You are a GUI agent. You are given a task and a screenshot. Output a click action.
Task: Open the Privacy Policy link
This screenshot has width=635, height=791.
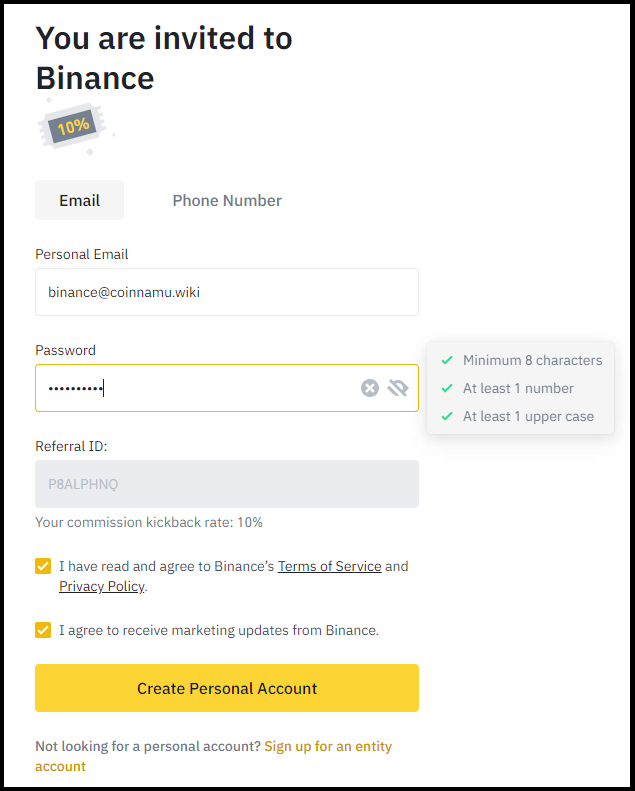tap(102, 586)
